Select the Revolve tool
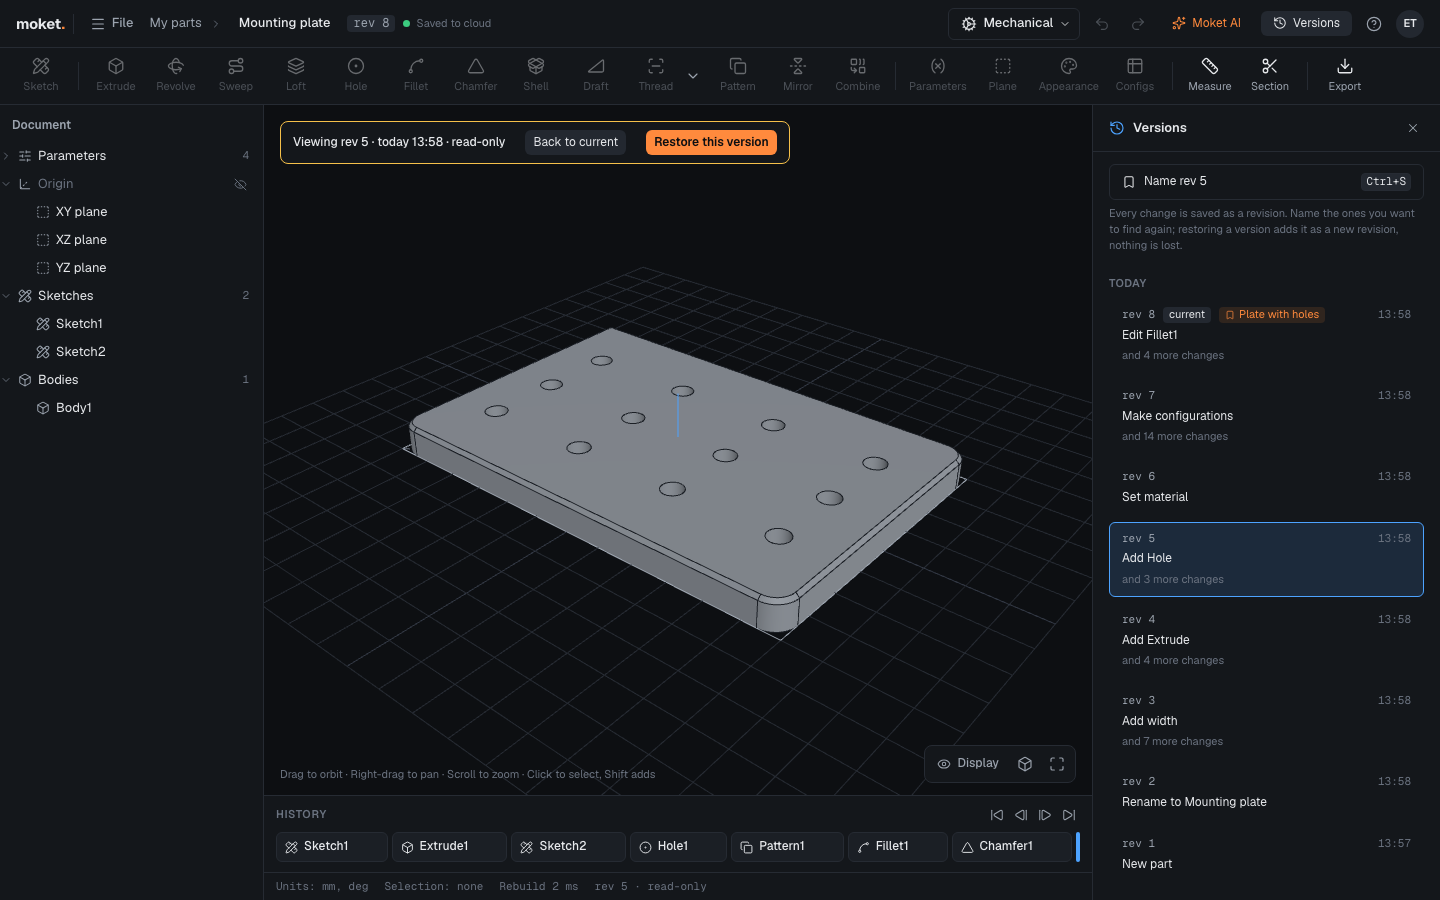The image size is (1440, 900). point(176,75)
